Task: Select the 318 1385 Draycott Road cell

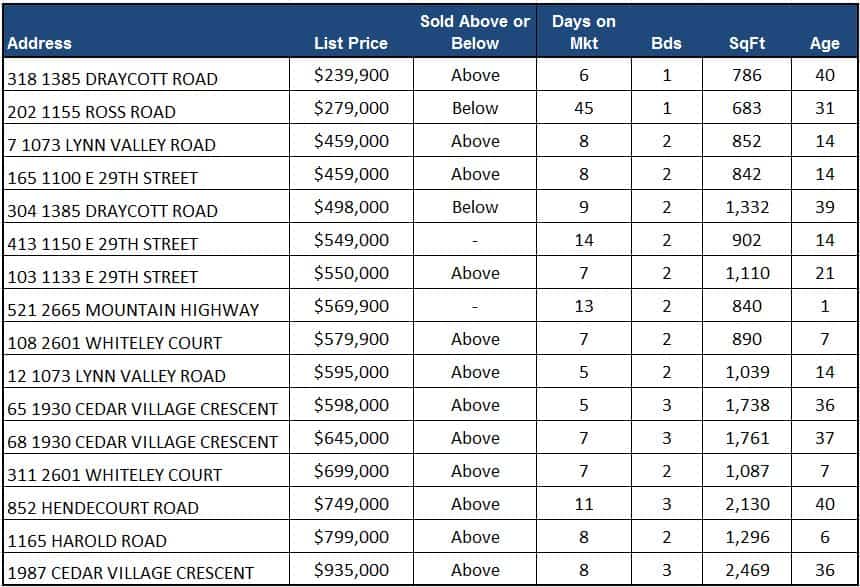Action: tap(111, 78)
